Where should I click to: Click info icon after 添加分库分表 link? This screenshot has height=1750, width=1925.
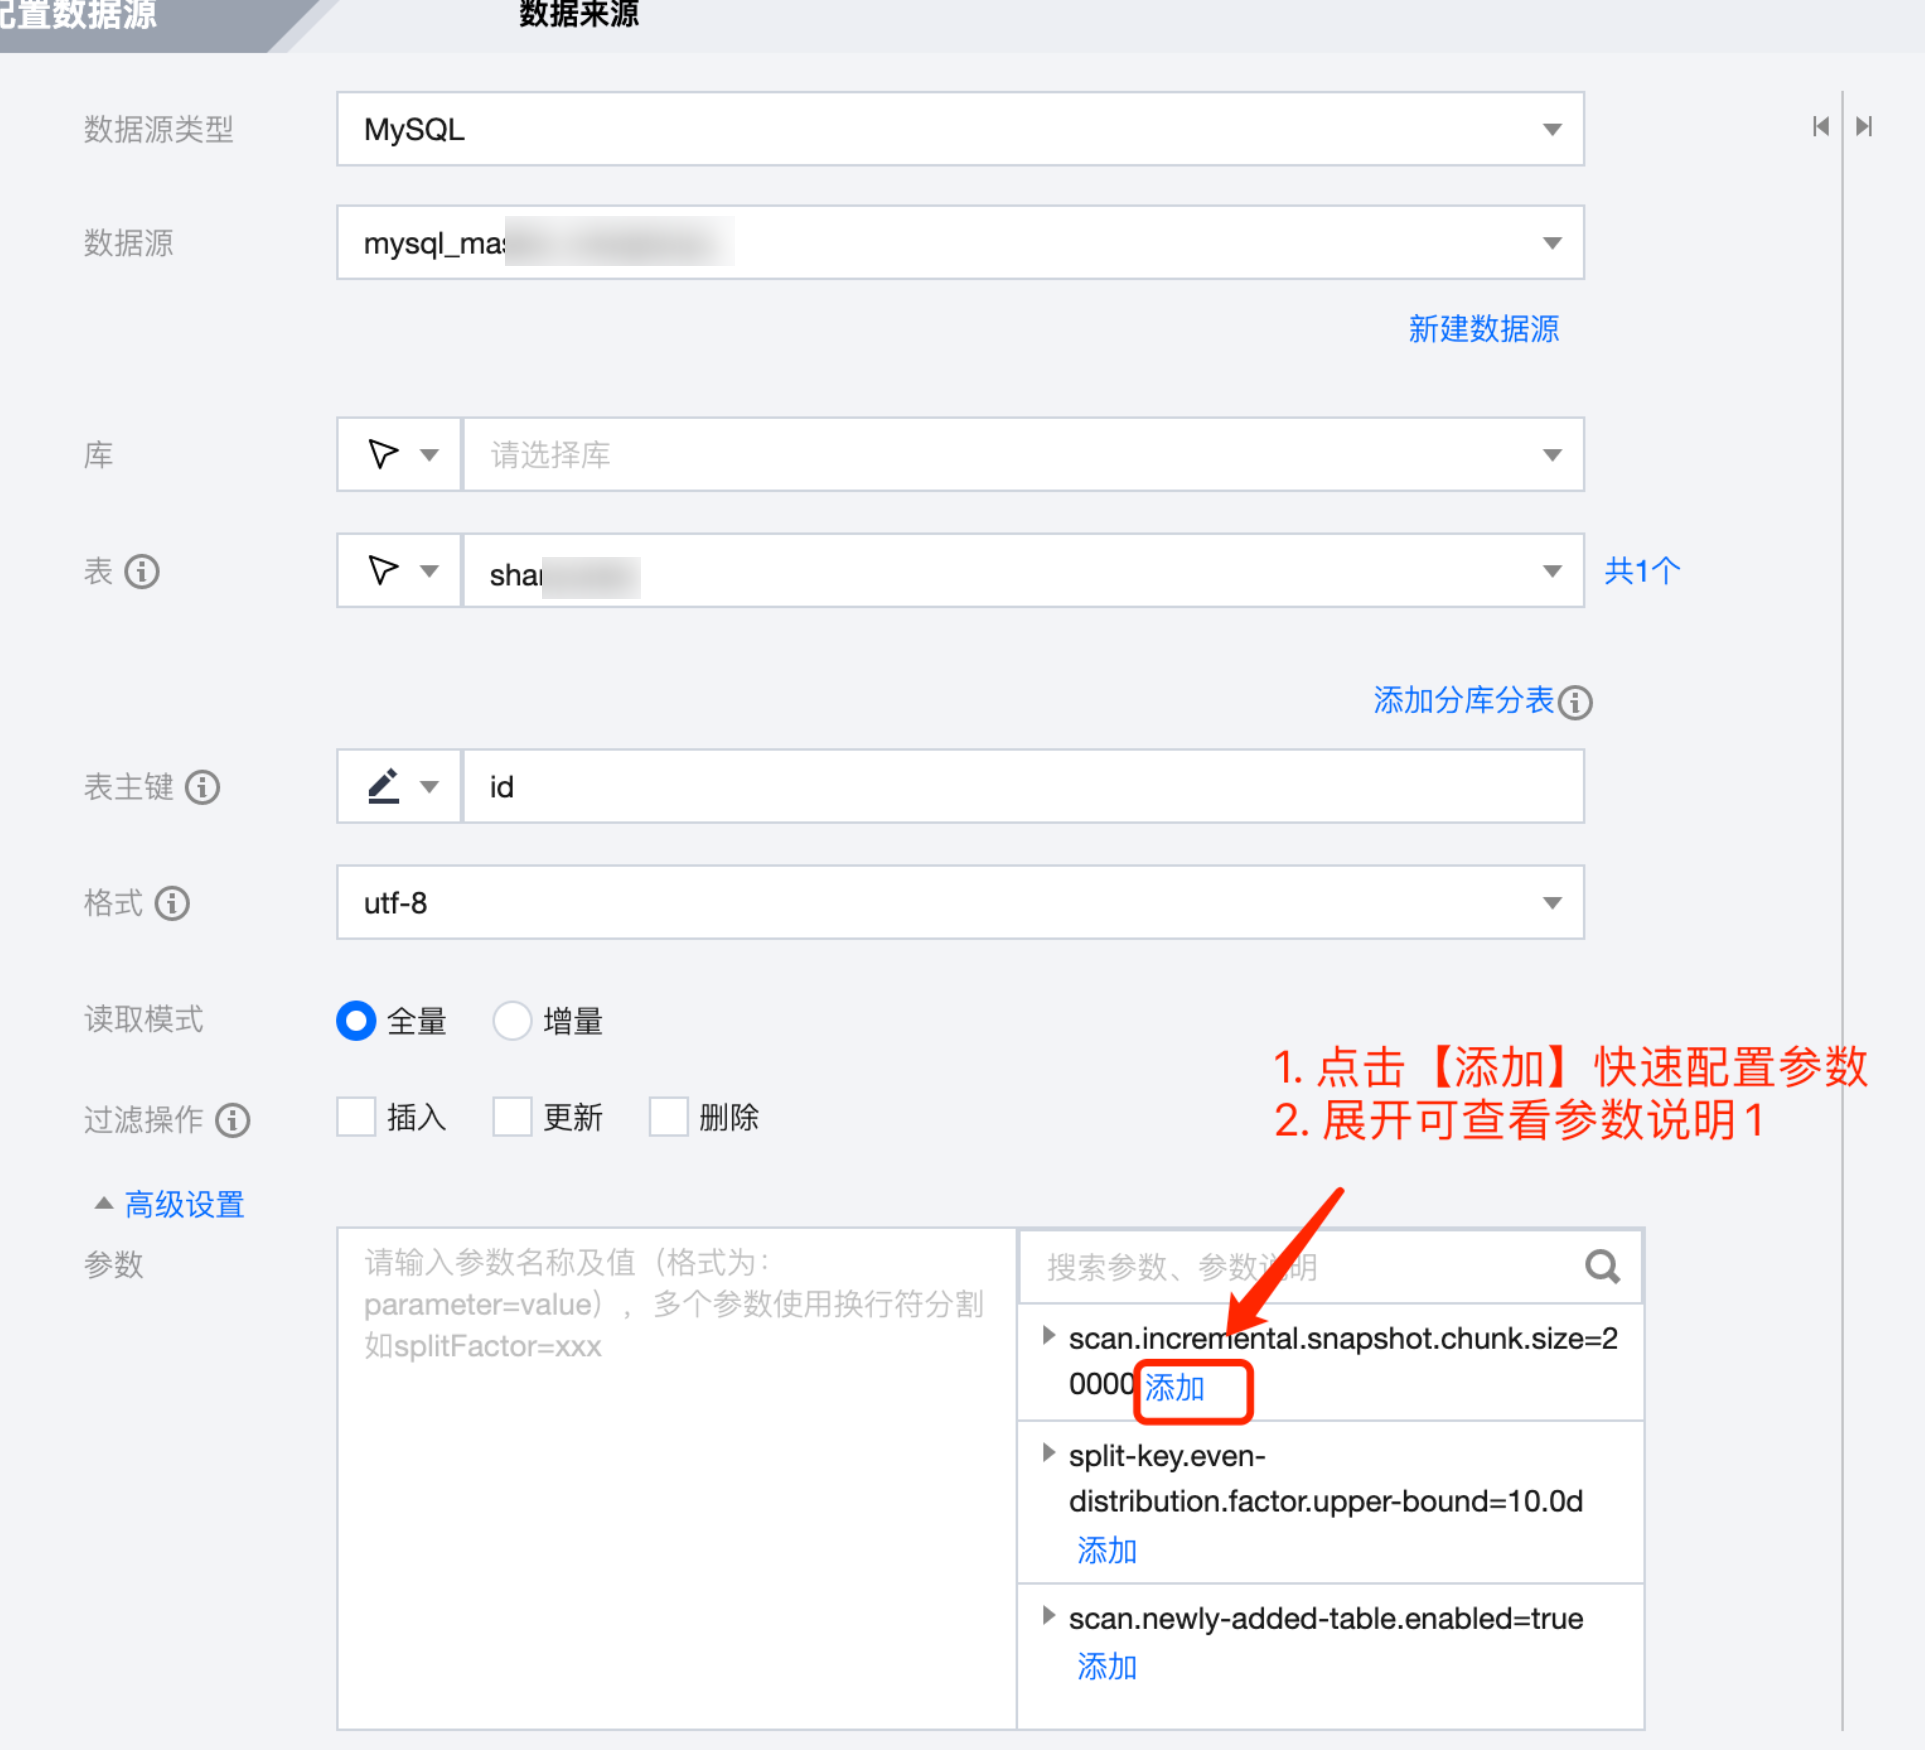click(x=1575, y=702)
